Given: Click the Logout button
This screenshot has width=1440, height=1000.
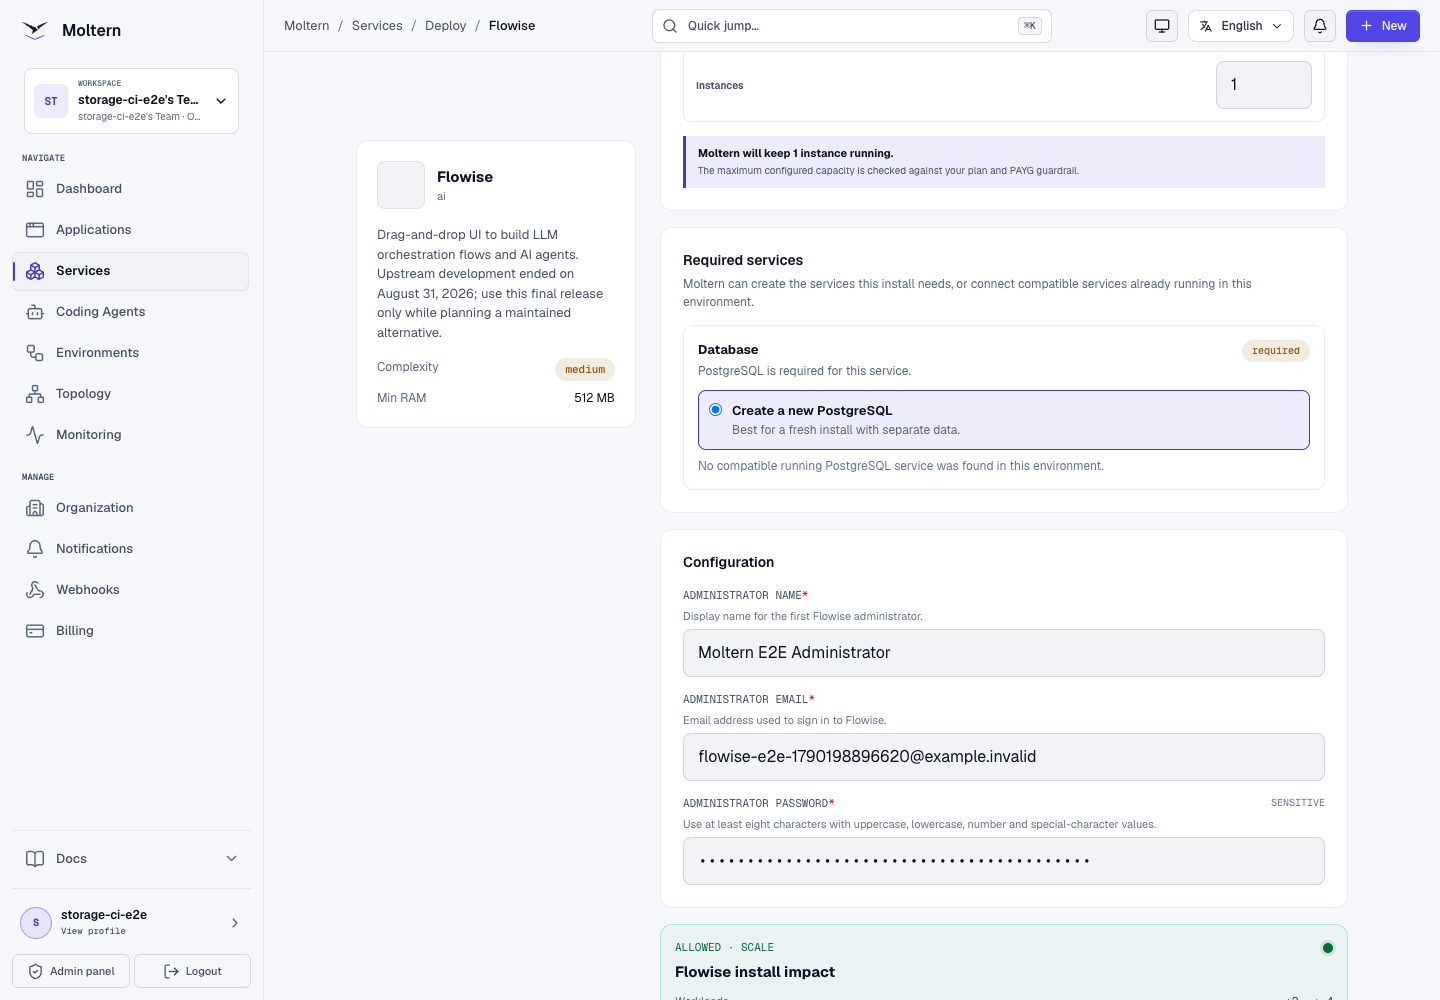Looking at the screenshot, I should coord(192,971).
